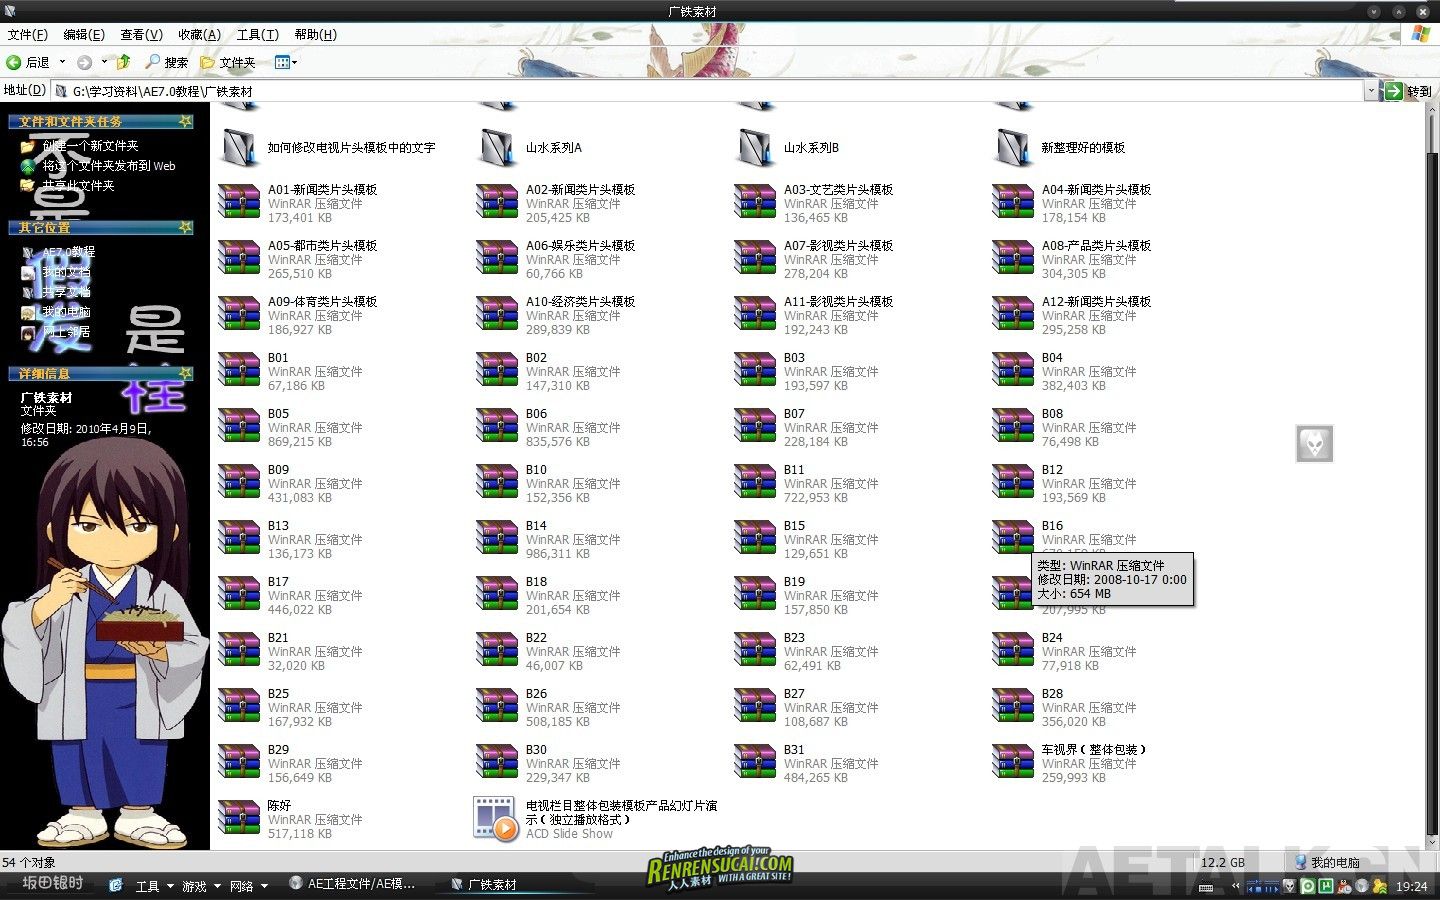Go to AE7.0教程 in other places
This screenshot has width=1440, height=900.
(68, 252)
